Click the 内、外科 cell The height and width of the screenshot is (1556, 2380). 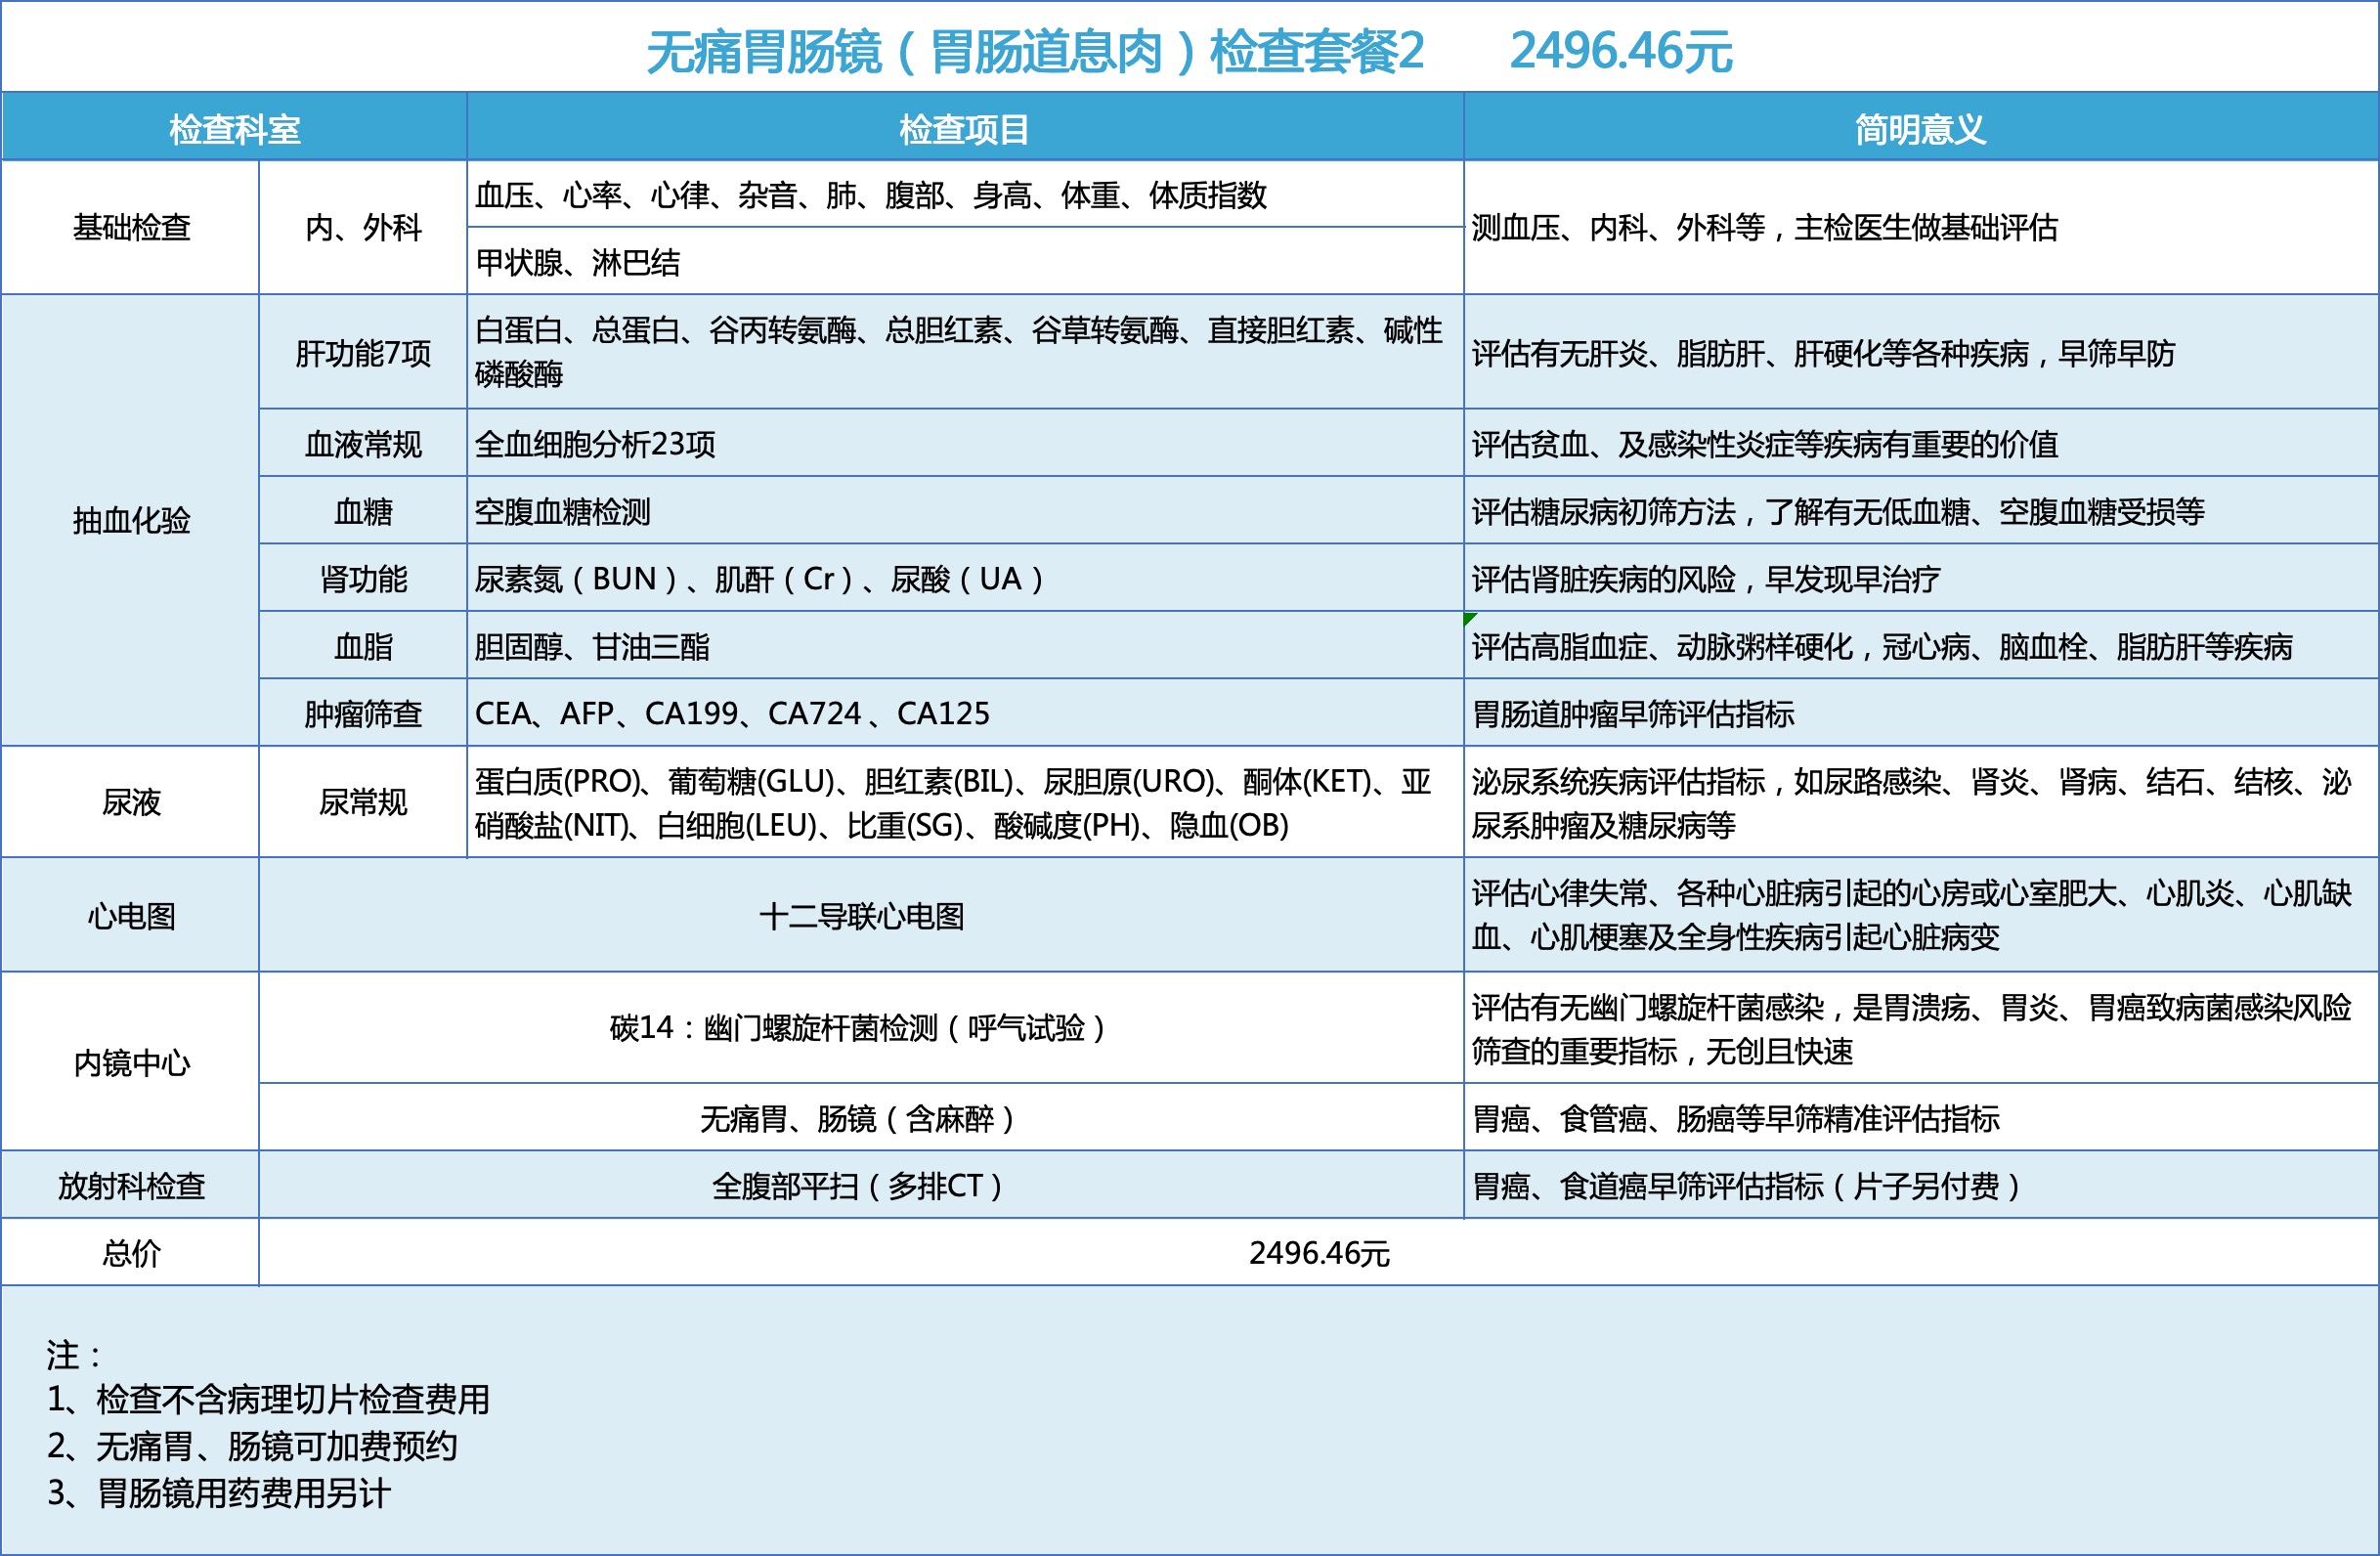click(x=363, y=228)
